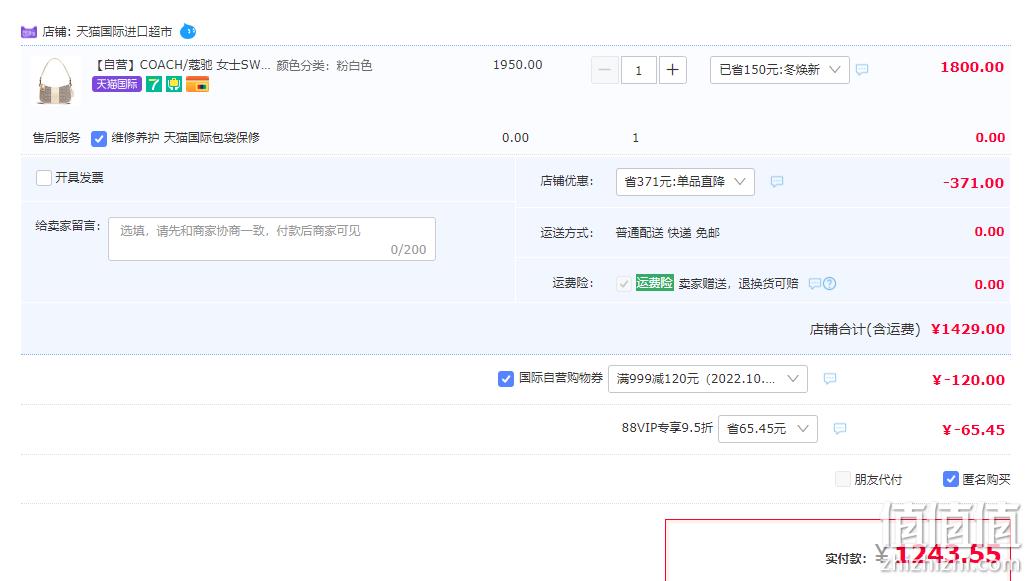Click the green 运费险 tag
This screenshot has width=1030, height=581.
[654, 283]
